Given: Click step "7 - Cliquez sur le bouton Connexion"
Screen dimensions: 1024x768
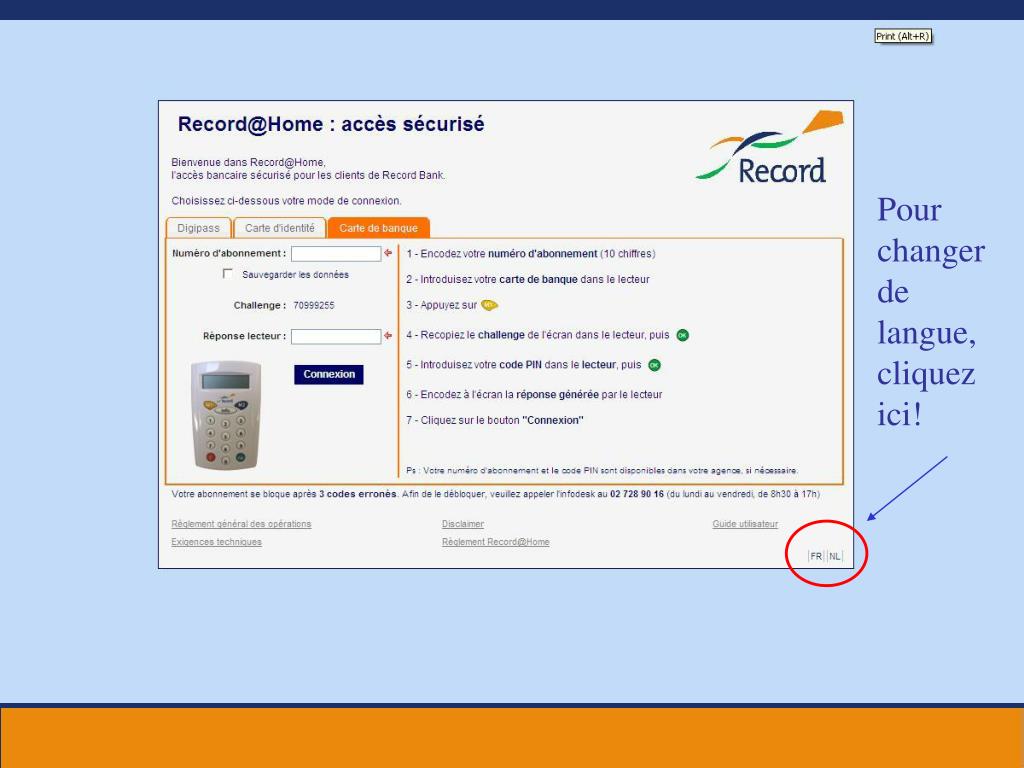Looking at the screenshot, I should [x=495, y=421].
